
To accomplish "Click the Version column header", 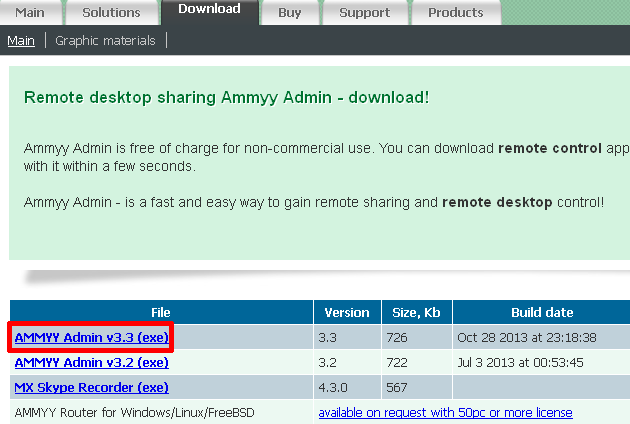I will 347,312.
